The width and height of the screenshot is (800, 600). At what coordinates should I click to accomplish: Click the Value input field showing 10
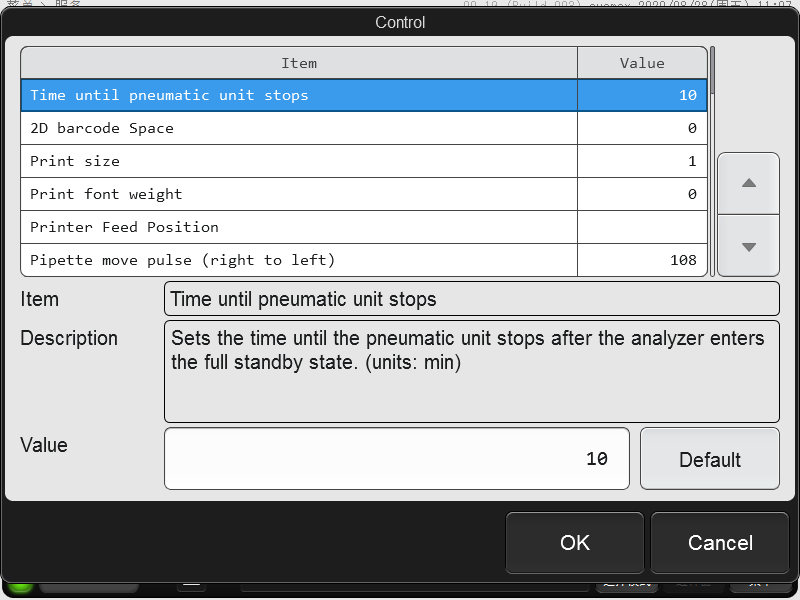[x=397, y=459]
